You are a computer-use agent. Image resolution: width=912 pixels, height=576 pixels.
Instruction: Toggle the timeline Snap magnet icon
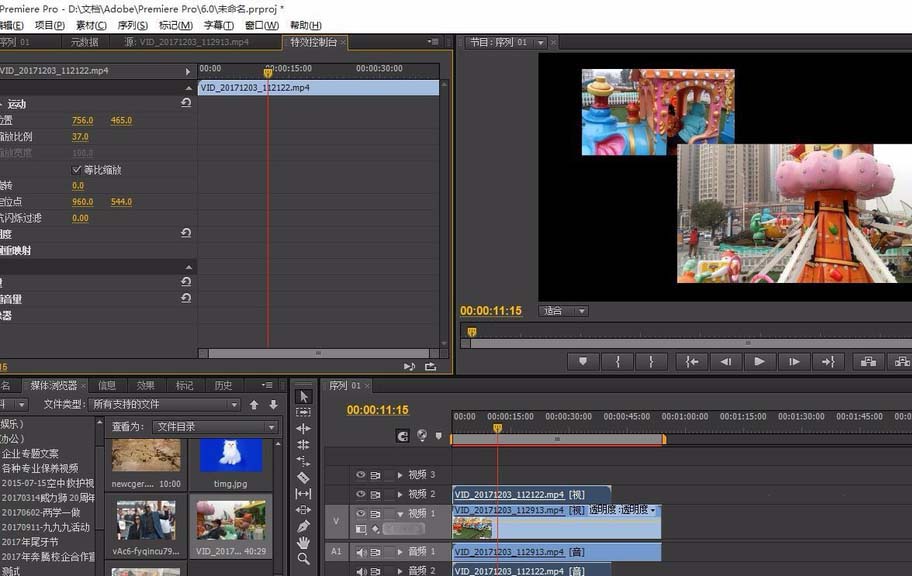pos(403,436)
